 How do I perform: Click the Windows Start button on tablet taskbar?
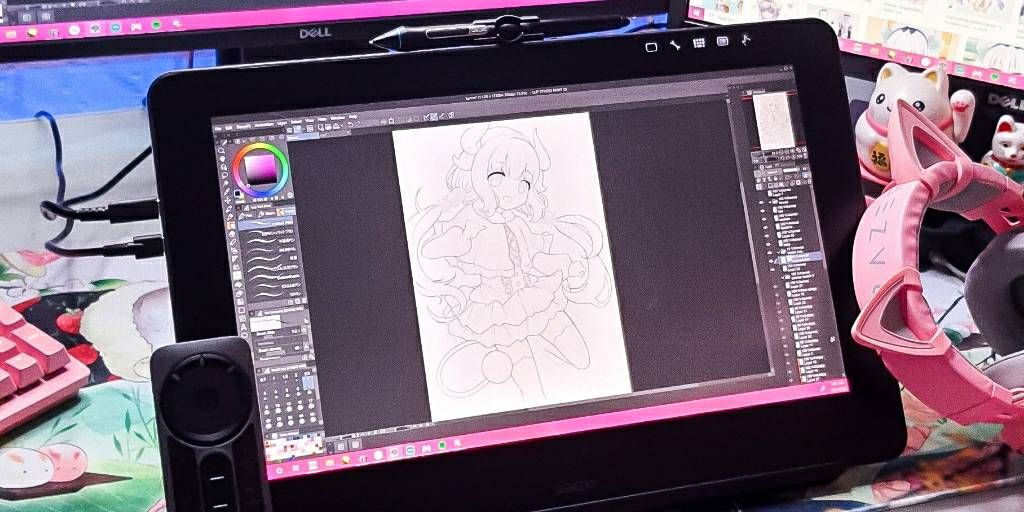pos(279,471)
